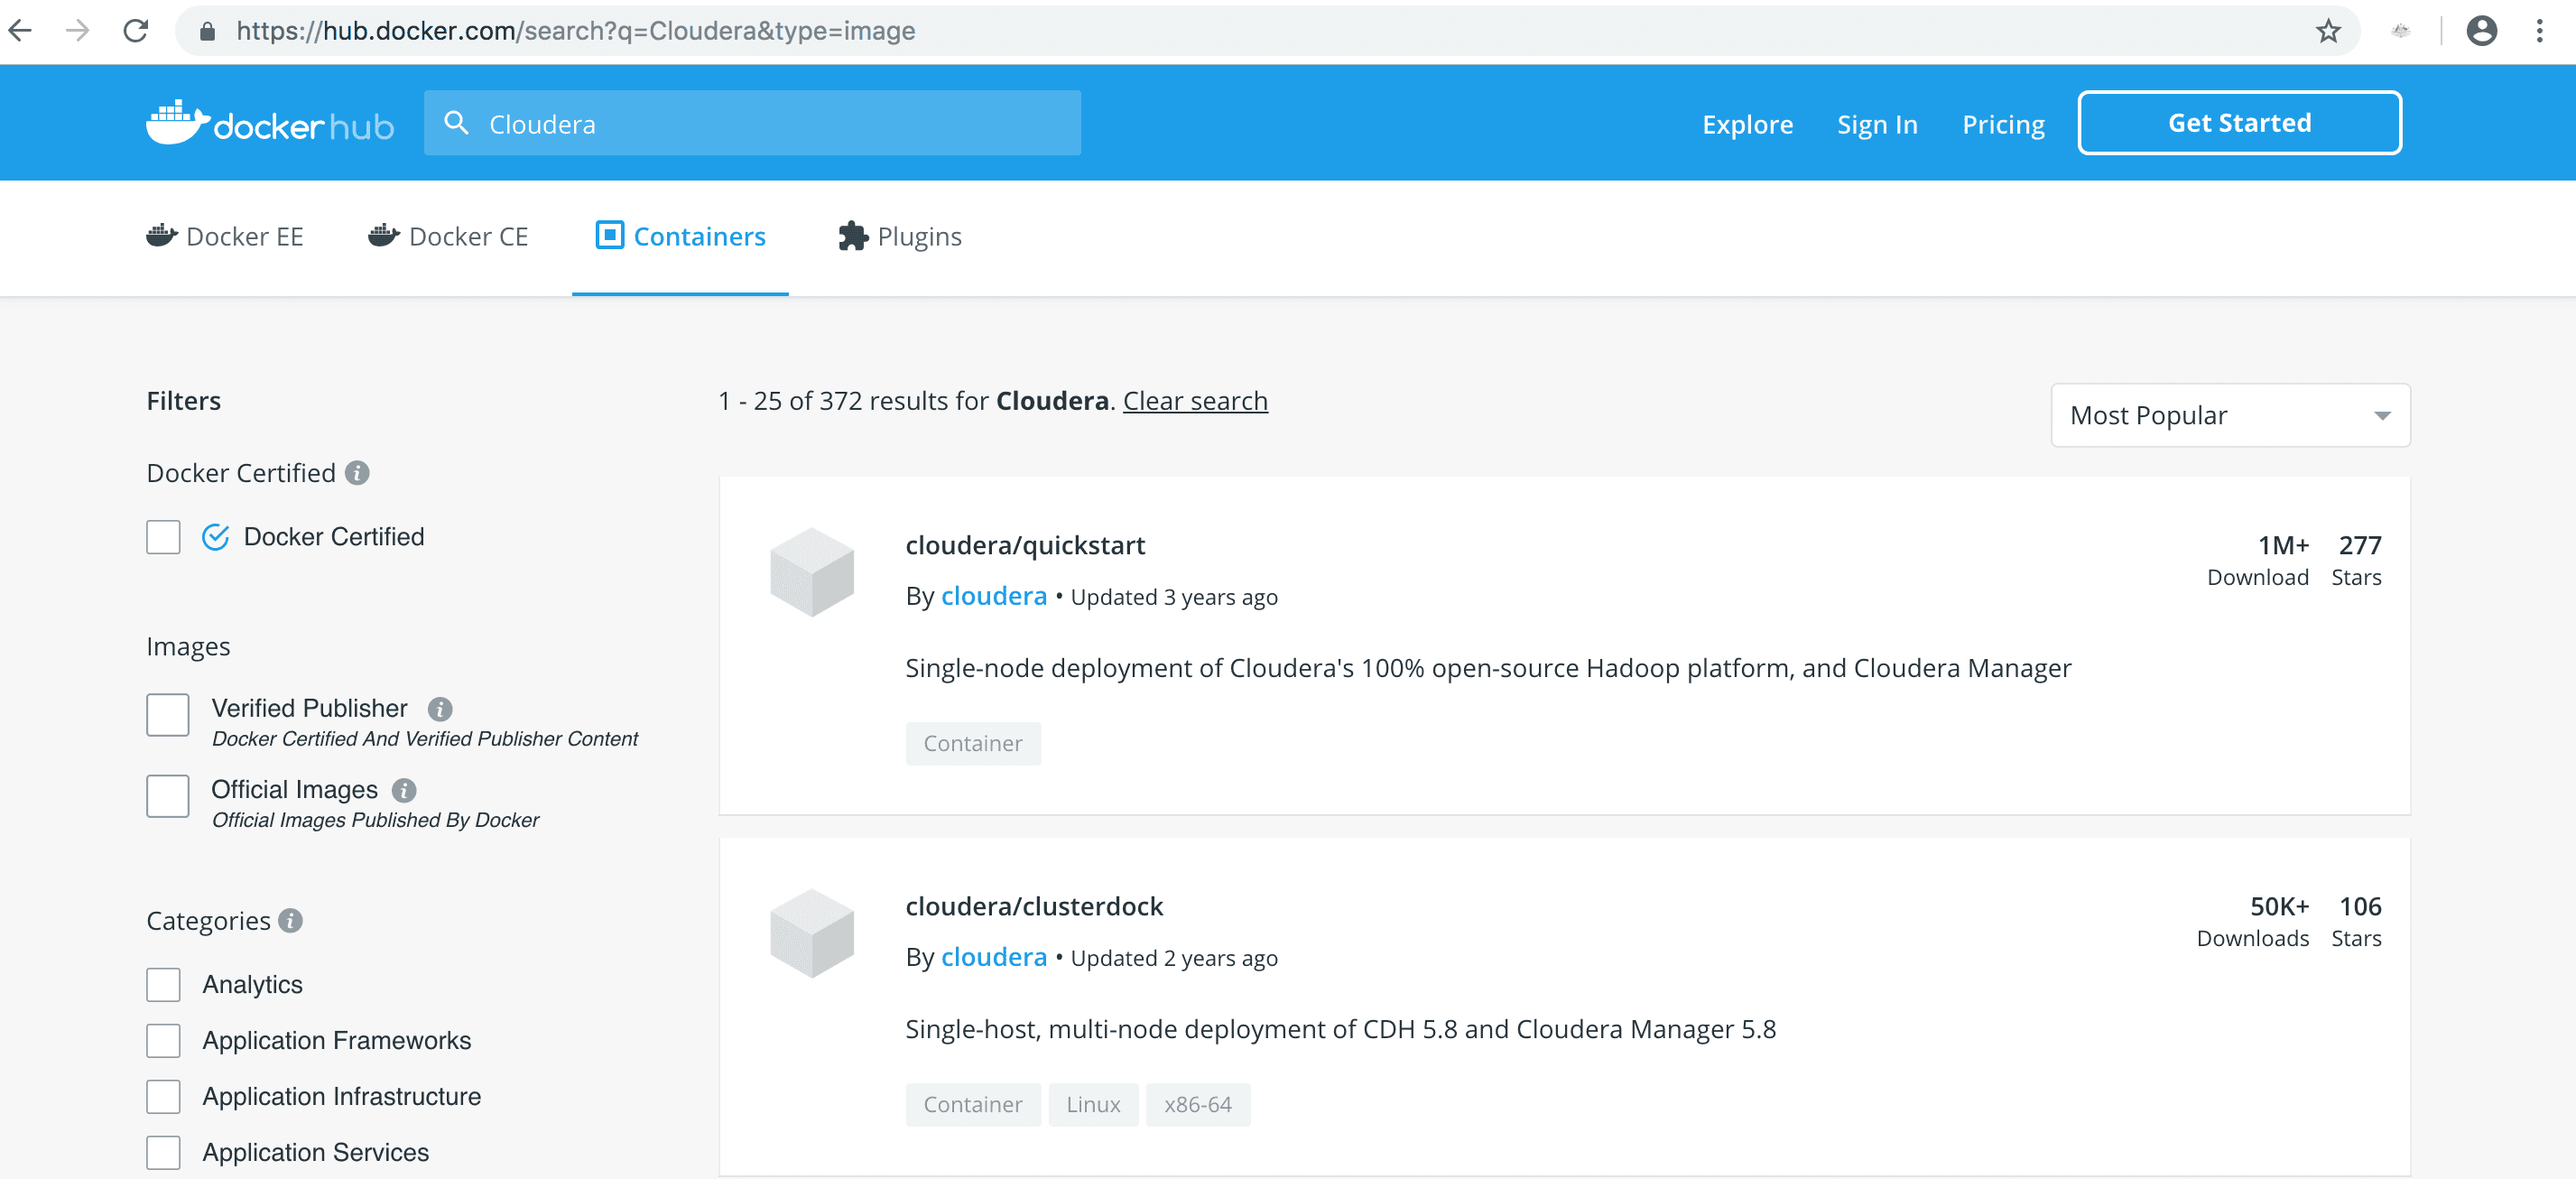
Task: Click the x86-64 tag on clusterdock
Action: [x=1198, y=1105]
